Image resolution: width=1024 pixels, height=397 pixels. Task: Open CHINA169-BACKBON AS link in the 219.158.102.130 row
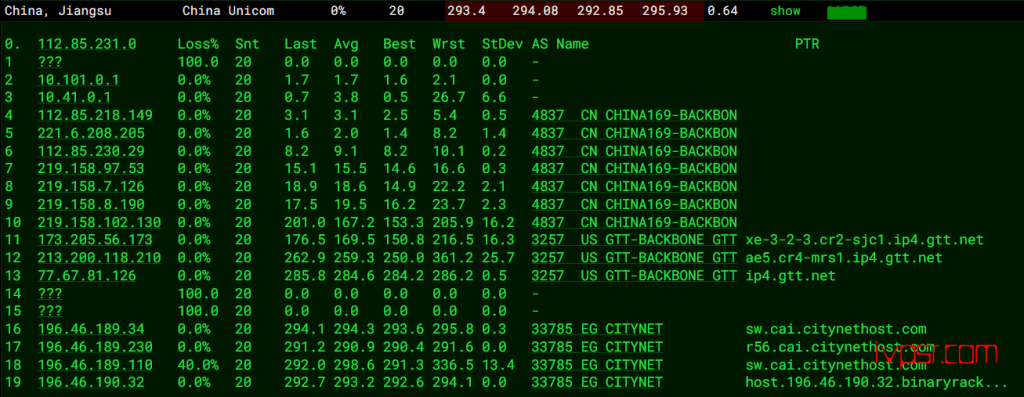[x=634, y=222]
